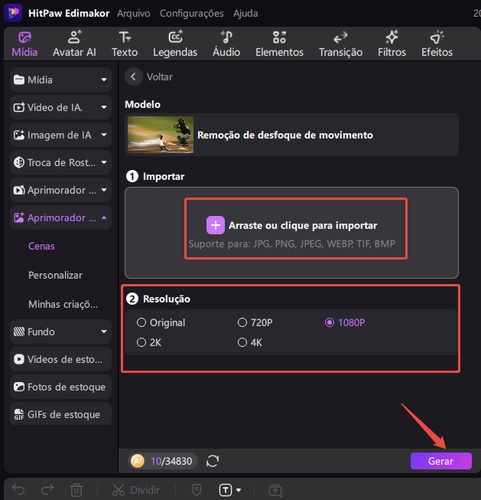
Task: Open Vídeos de estoque section
Action: tap(60, 359)
